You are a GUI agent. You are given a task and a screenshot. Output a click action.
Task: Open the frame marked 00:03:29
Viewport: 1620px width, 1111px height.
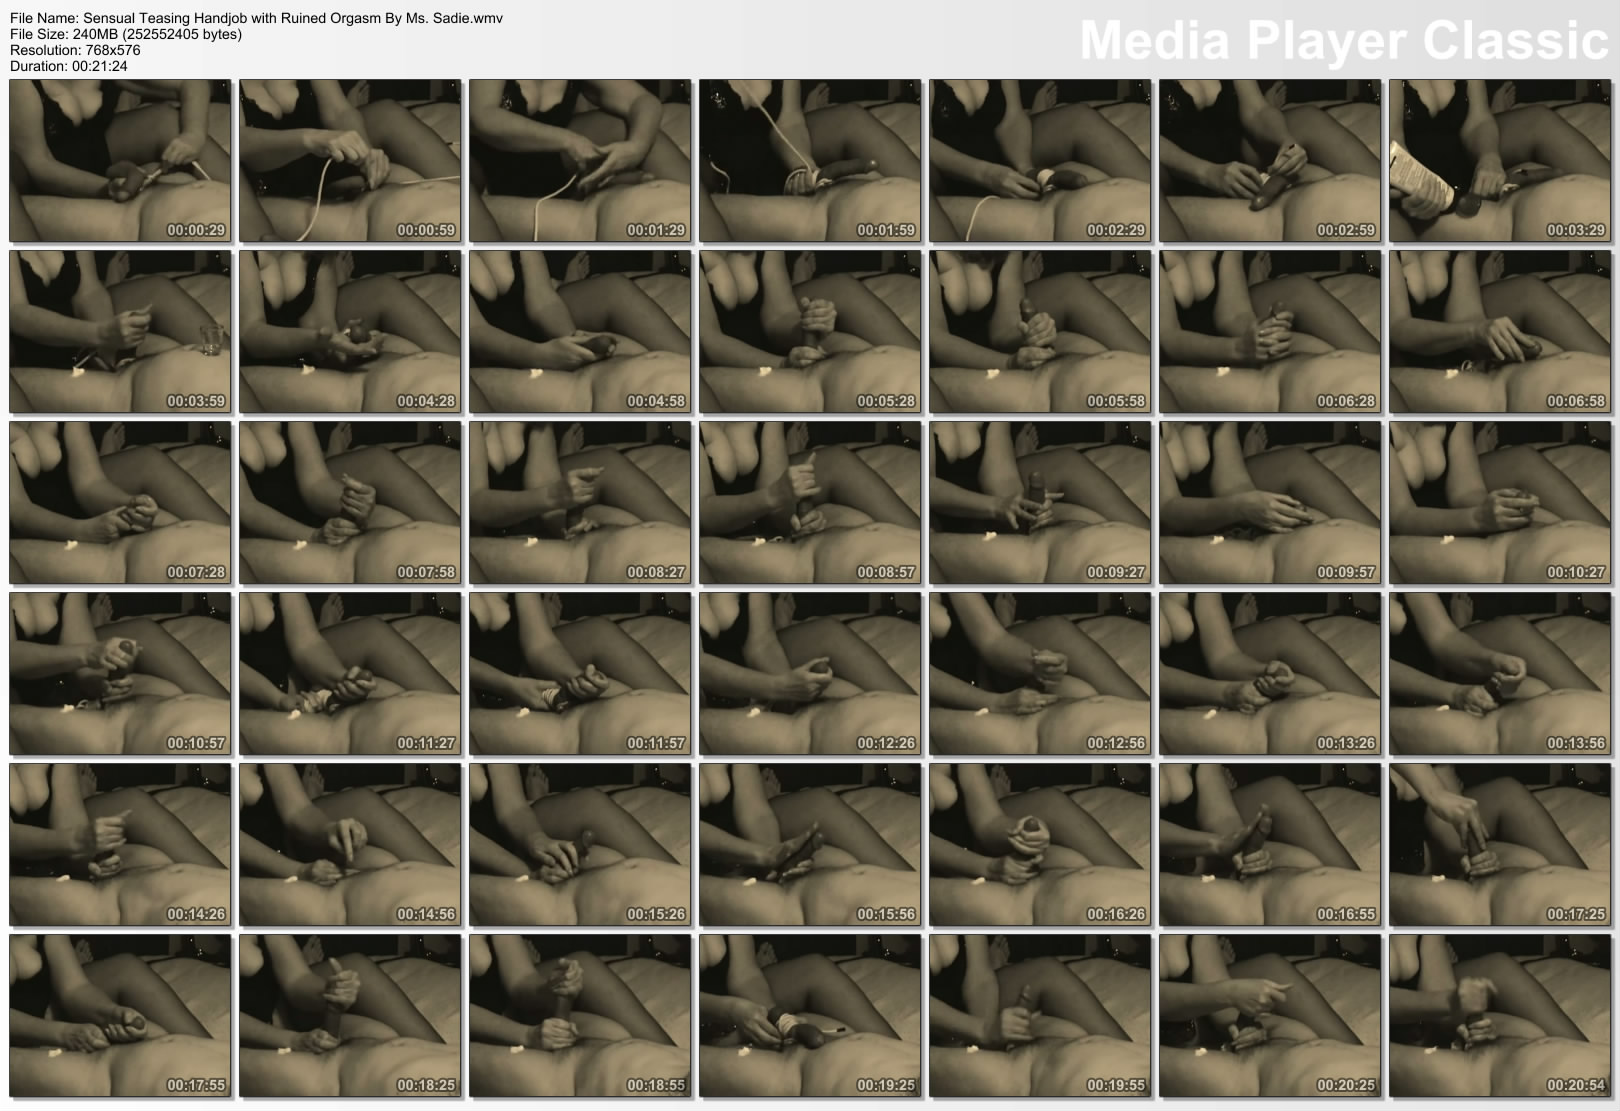pyautogui.click(x=1500, y=161)
